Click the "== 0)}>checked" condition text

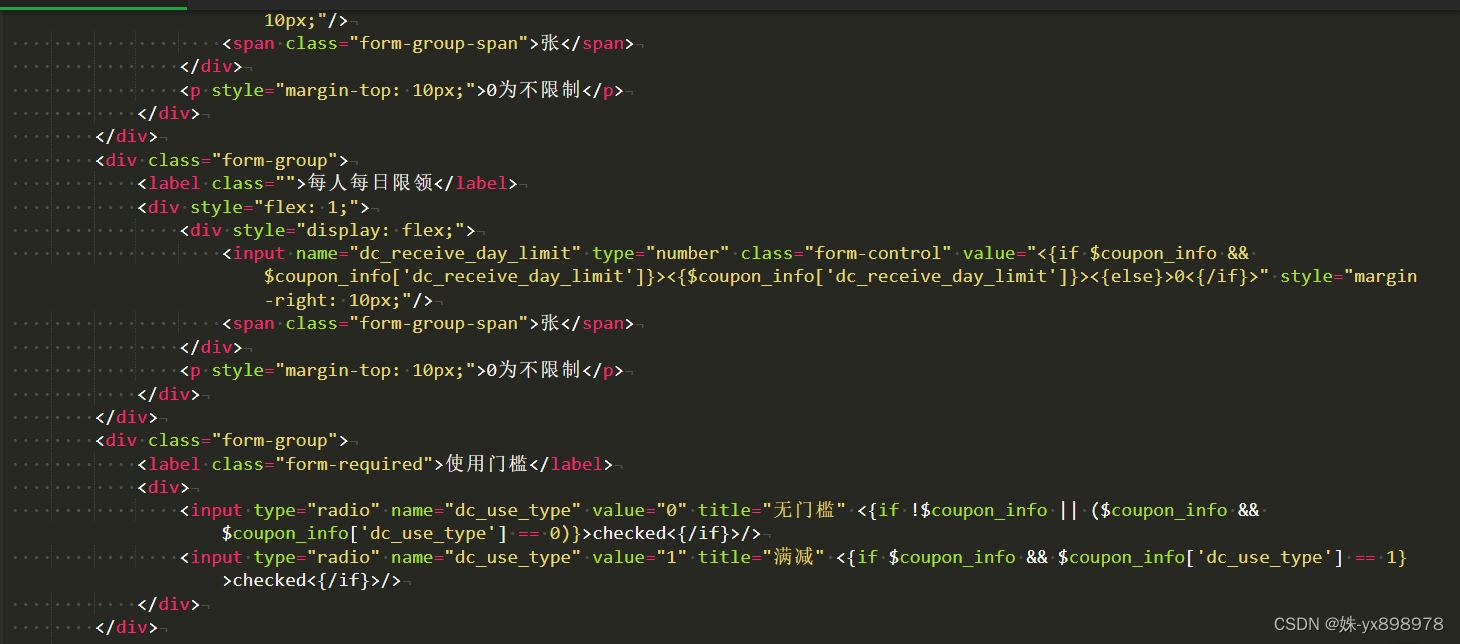pos(591,533)
